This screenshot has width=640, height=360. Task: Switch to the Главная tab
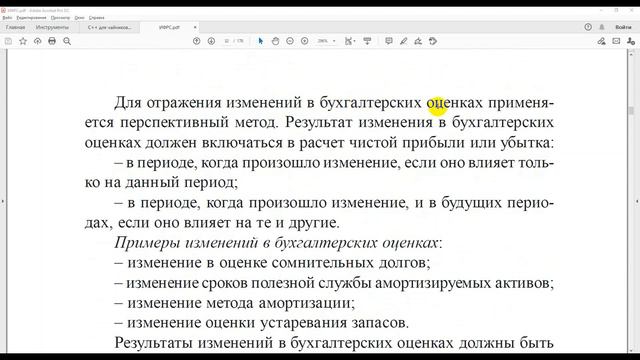(15, 27)
